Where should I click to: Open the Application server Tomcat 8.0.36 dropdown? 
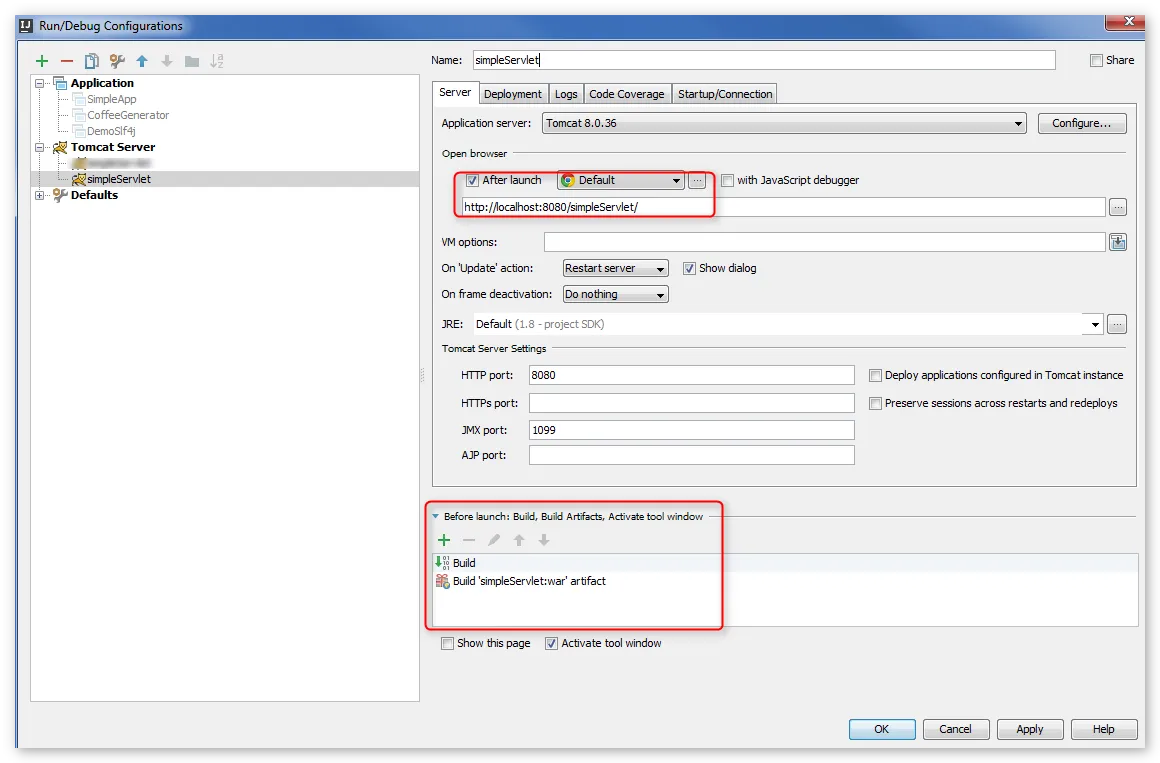pos(784,124)
